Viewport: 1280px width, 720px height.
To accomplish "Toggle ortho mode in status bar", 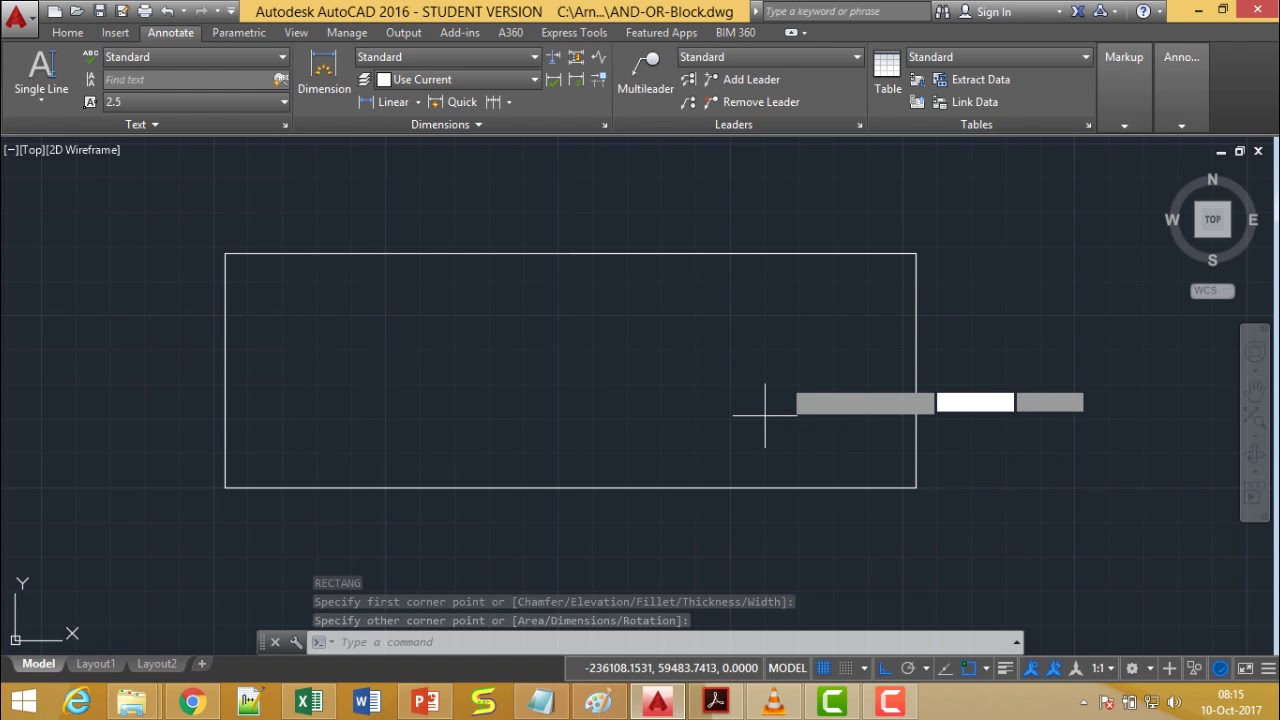I will pyautogui.click(x=886, y=668).
